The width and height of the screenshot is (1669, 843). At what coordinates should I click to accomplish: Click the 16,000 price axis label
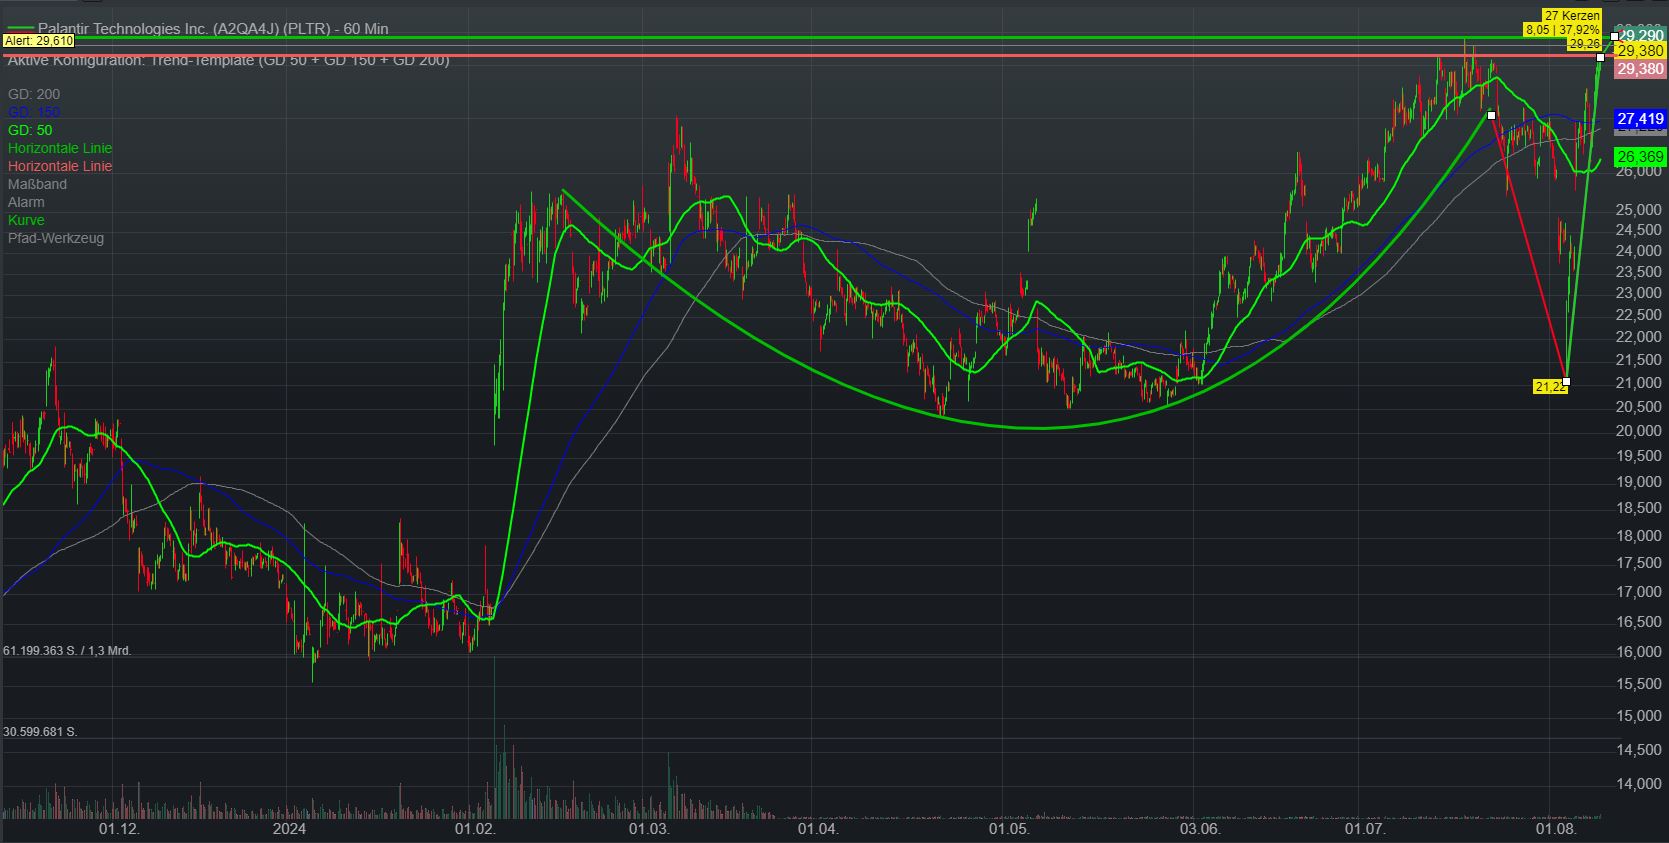pos(1641,652)
